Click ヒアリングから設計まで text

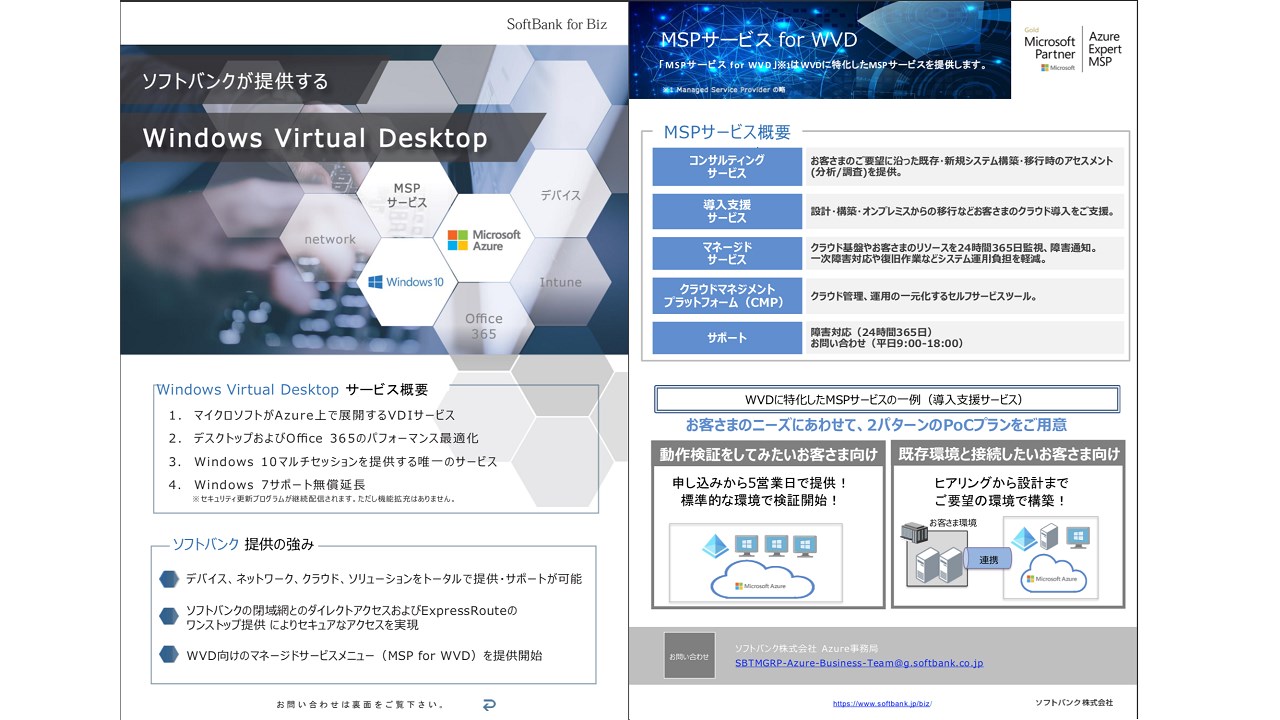1001,482
